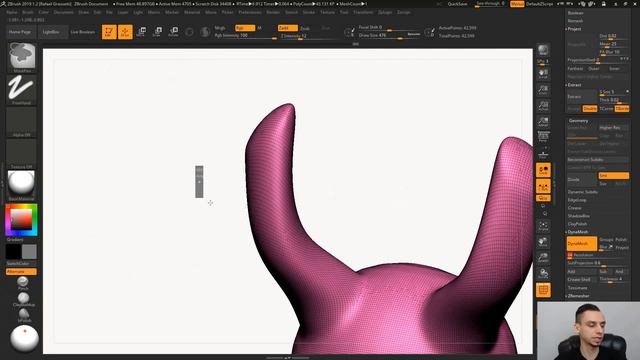Click the Move view icon
This screenshot has width=640, height=360.
[543, 242]
